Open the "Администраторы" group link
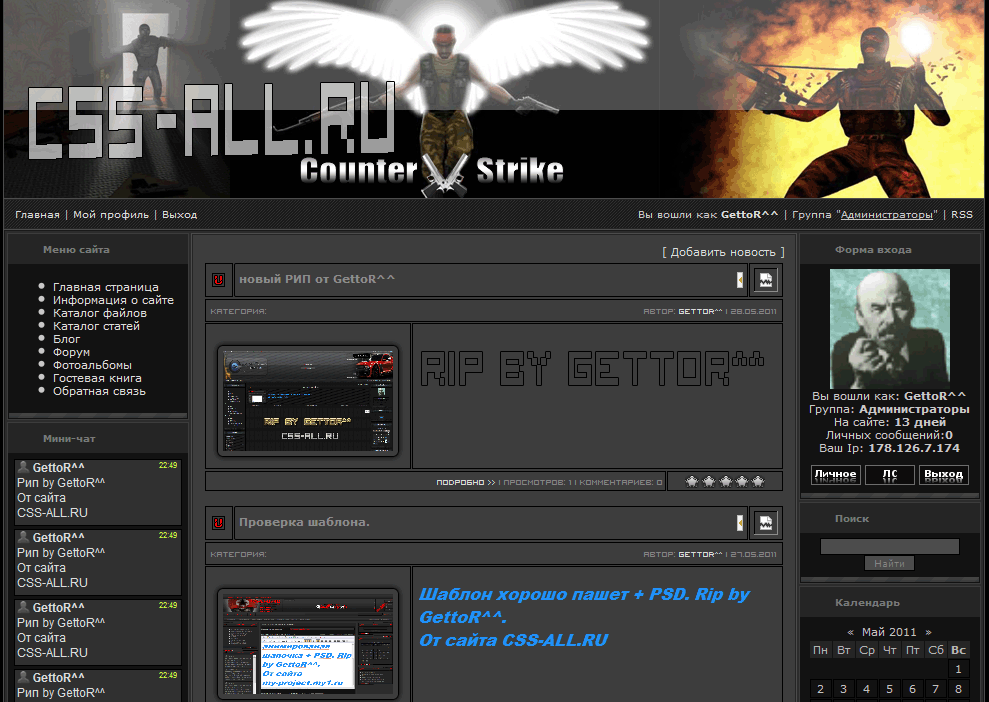989x702 pixels. 887,214
